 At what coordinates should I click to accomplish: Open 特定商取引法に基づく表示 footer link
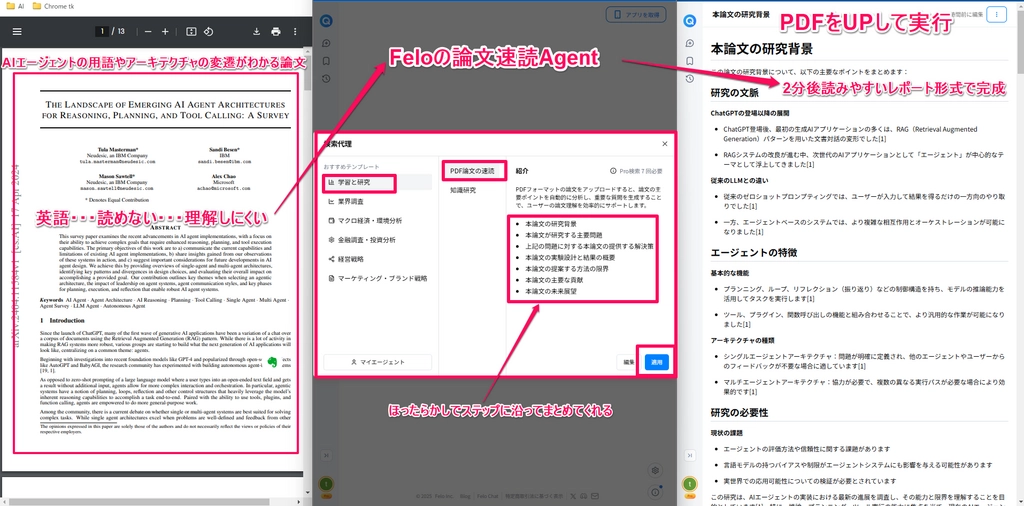tap(534, 496)
